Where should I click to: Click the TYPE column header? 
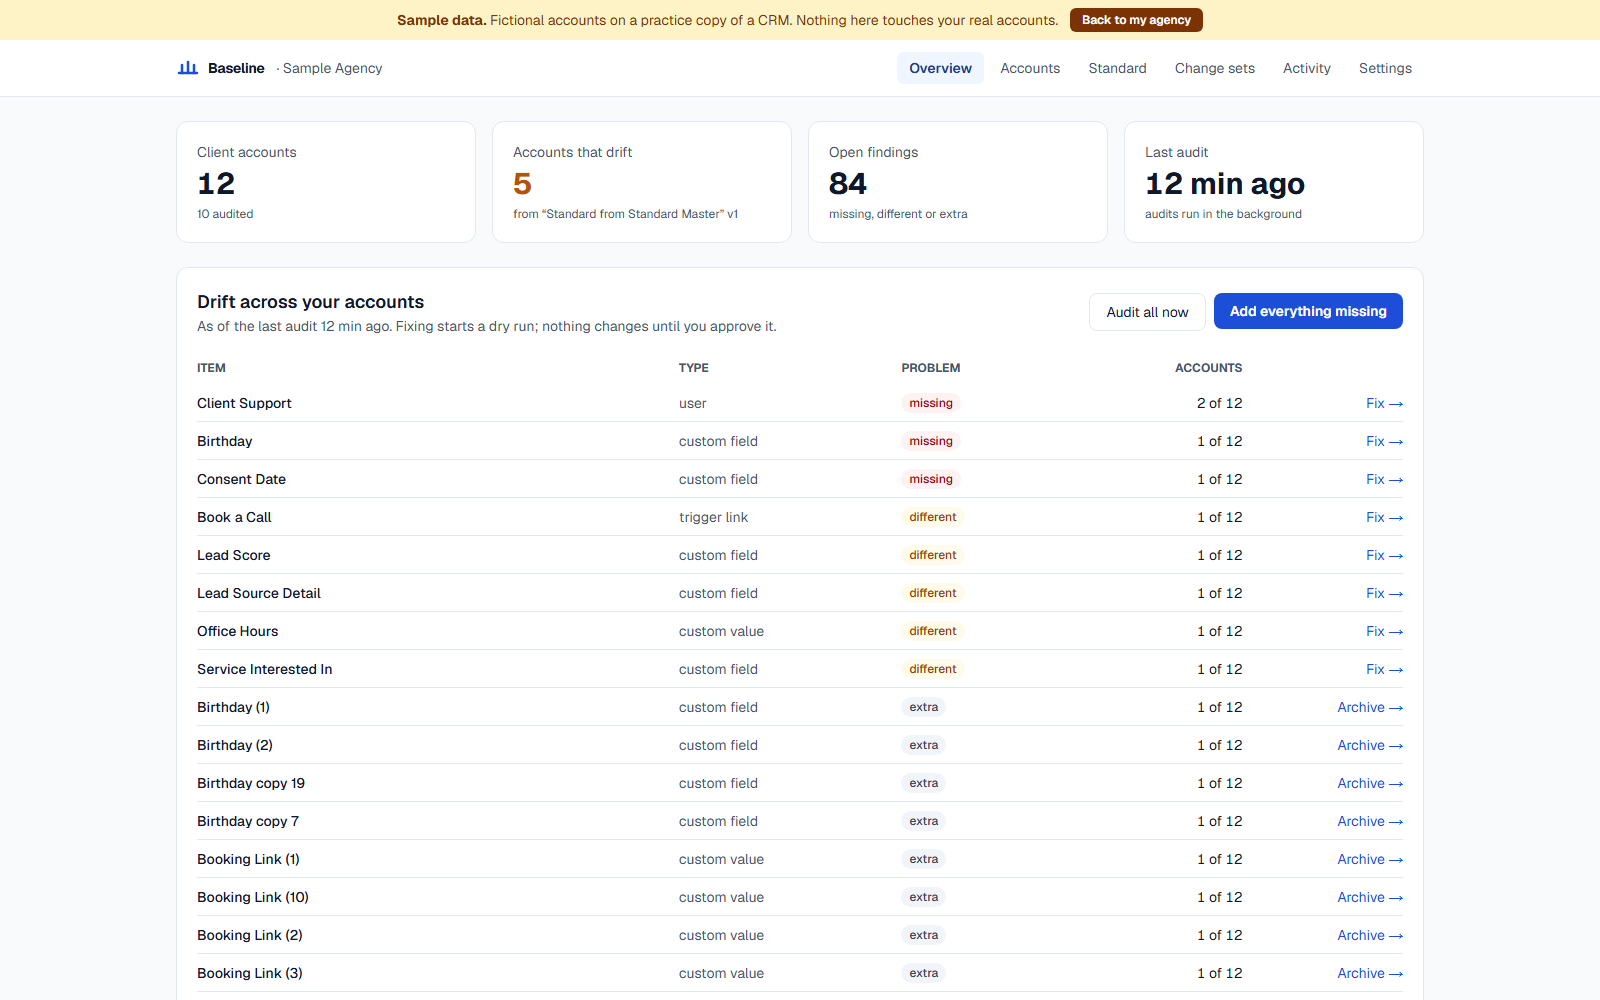693,368
